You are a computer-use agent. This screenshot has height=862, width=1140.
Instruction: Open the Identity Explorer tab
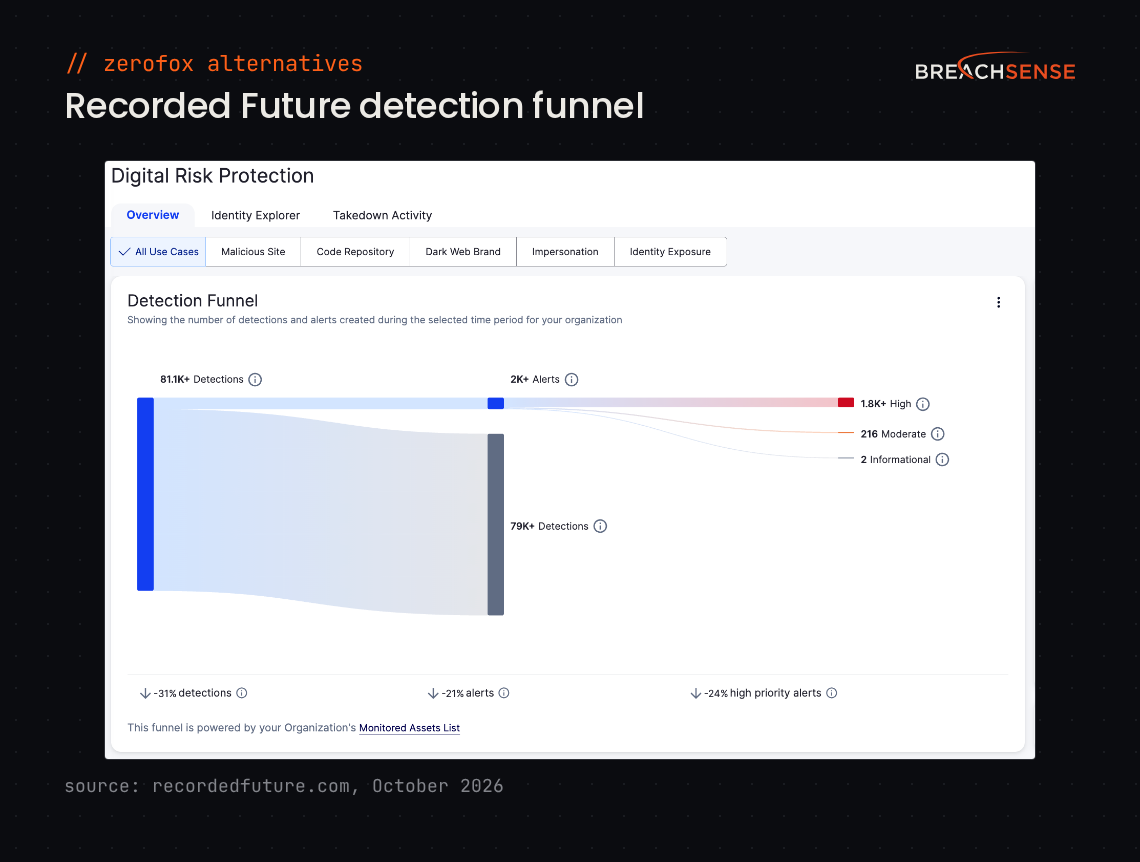coord(255,215)
